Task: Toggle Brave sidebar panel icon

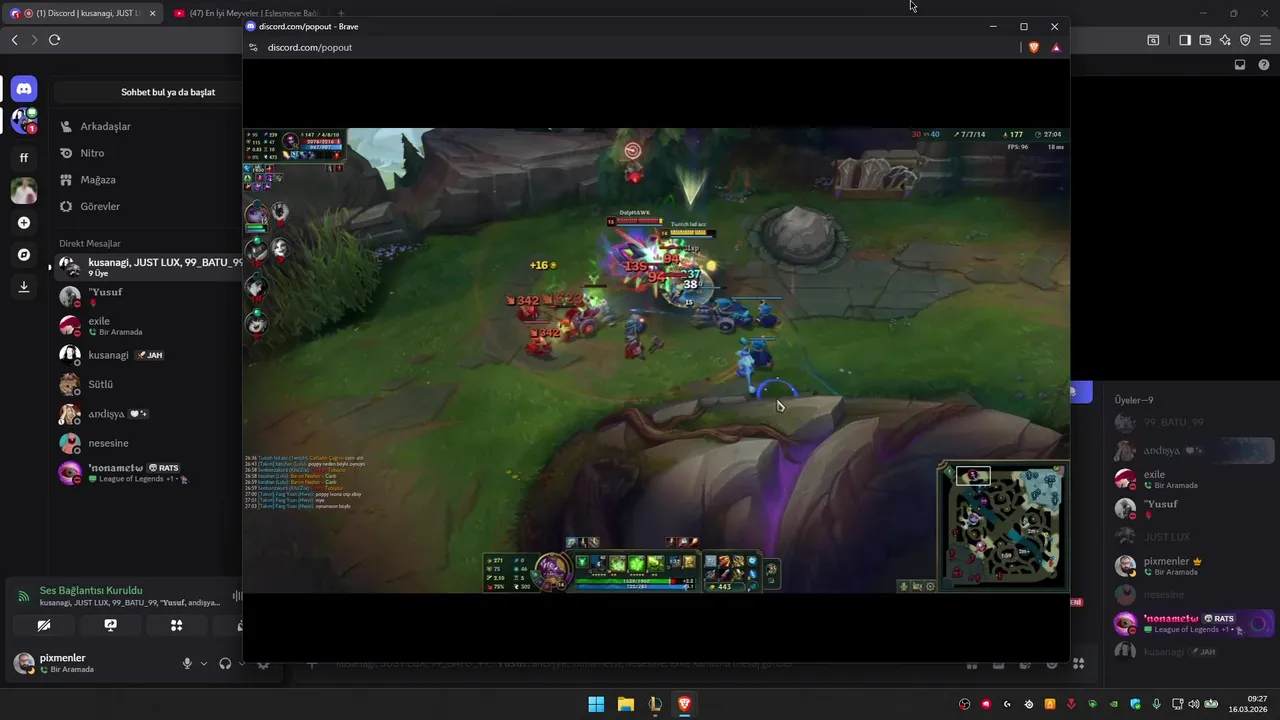Action: pos(1185,40)
